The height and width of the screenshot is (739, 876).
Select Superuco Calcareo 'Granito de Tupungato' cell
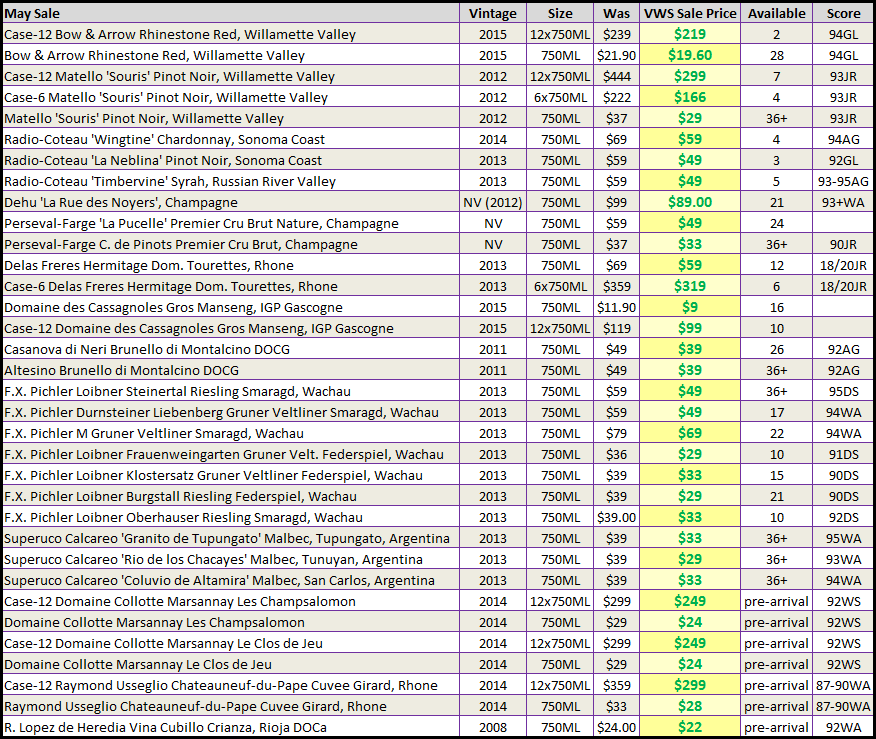(x=231, y=538)
